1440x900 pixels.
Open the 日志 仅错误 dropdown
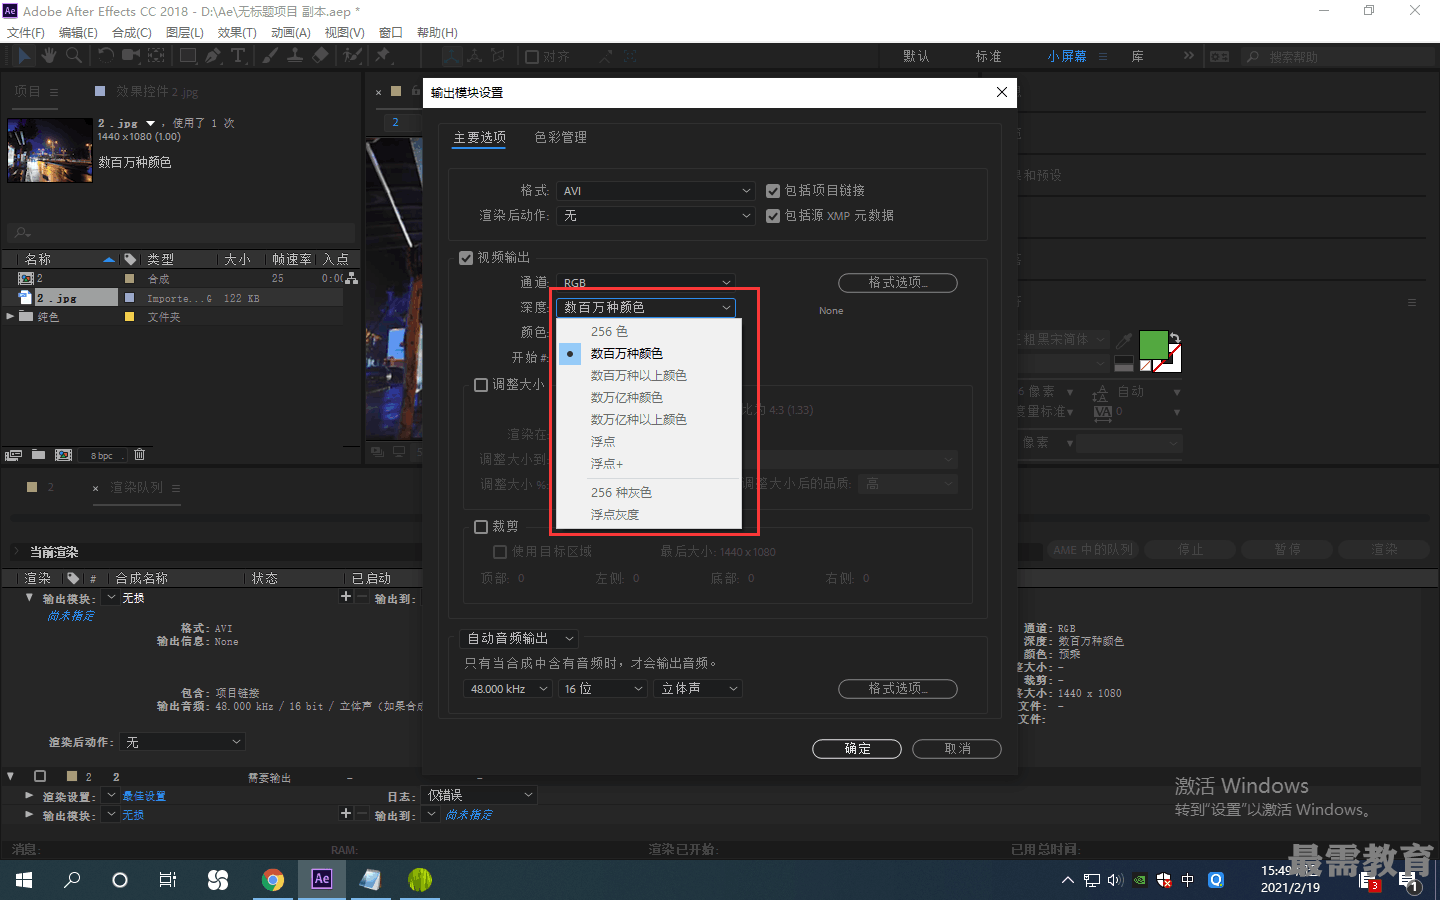tap(480, 795)
